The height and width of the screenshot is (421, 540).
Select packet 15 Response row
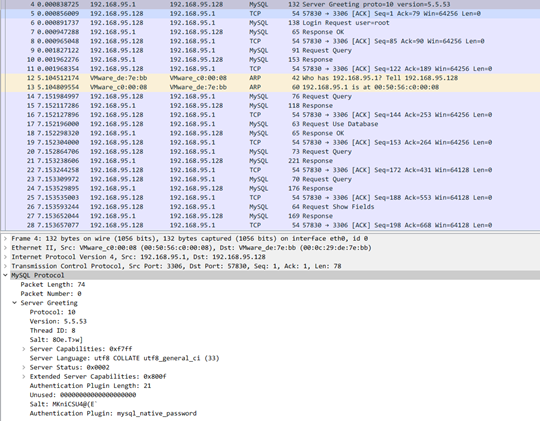(270, 105)
